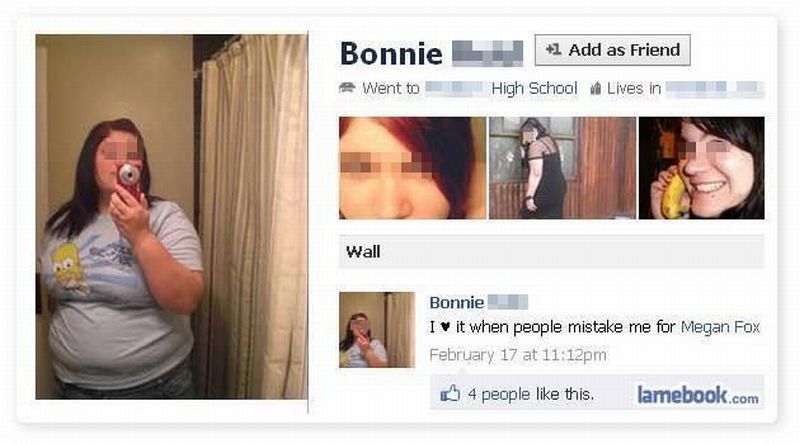
Task: Click the small avatar beside the wall post
Action: [377, 330]
